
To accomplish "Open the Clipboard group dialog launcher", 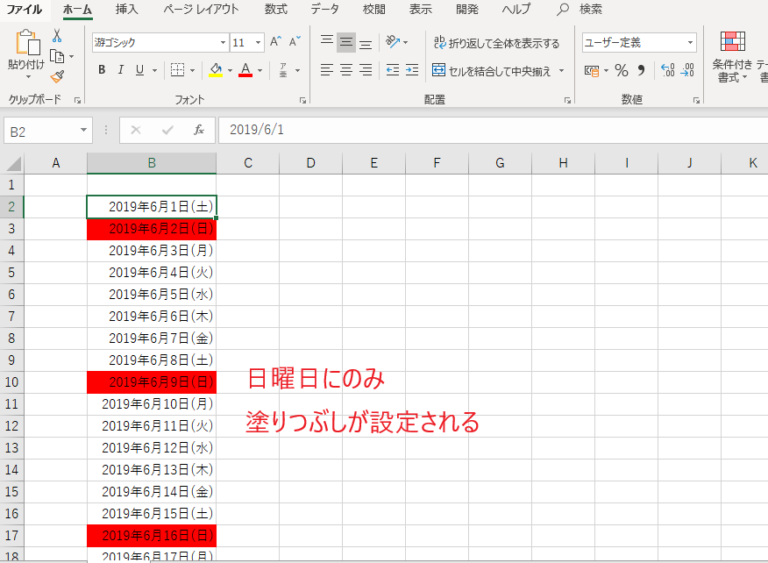I will click(77, 100).
